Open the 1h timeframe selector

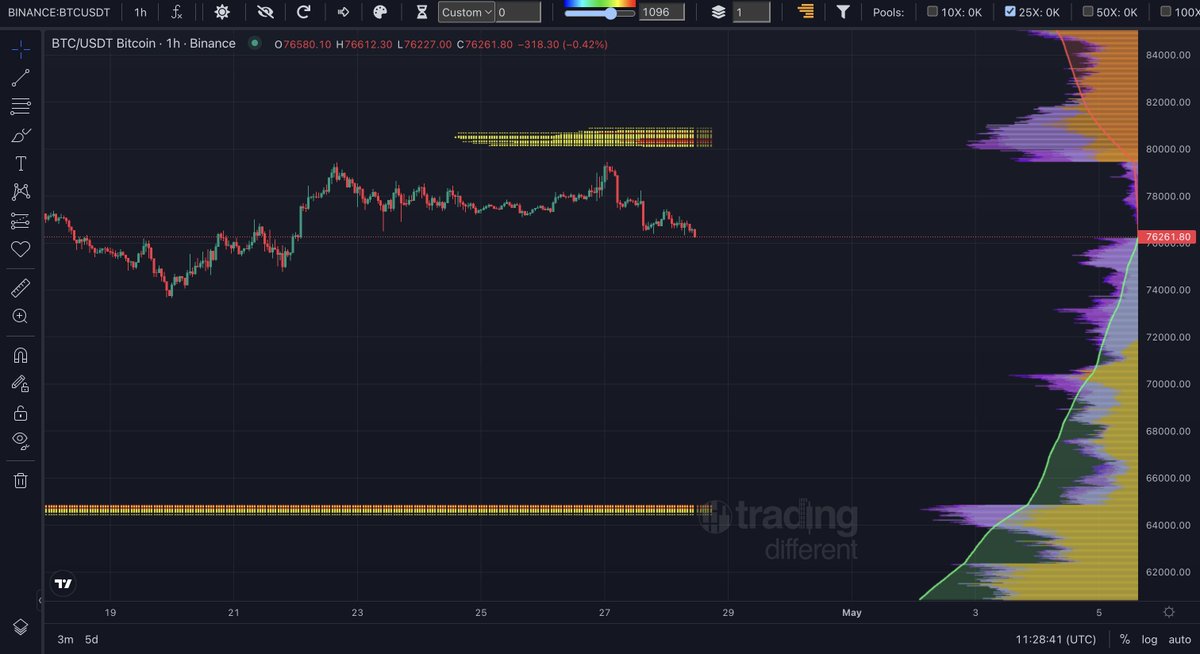tap(140, 12)
